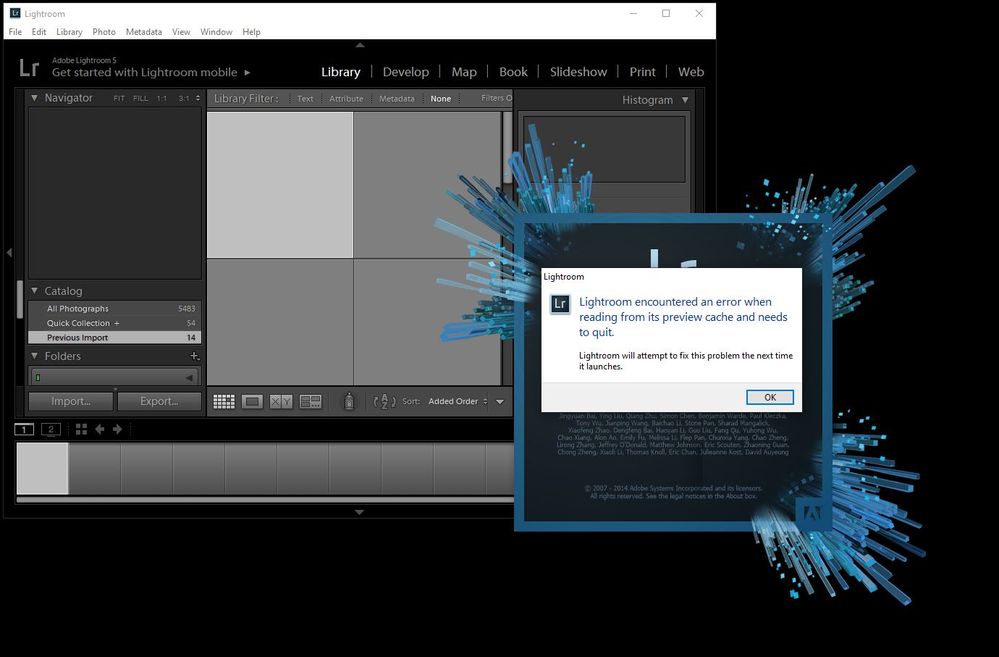Hide filmstrip bottom arrow
The height and width of the screenshot is (657, 999).
[359, 512]
